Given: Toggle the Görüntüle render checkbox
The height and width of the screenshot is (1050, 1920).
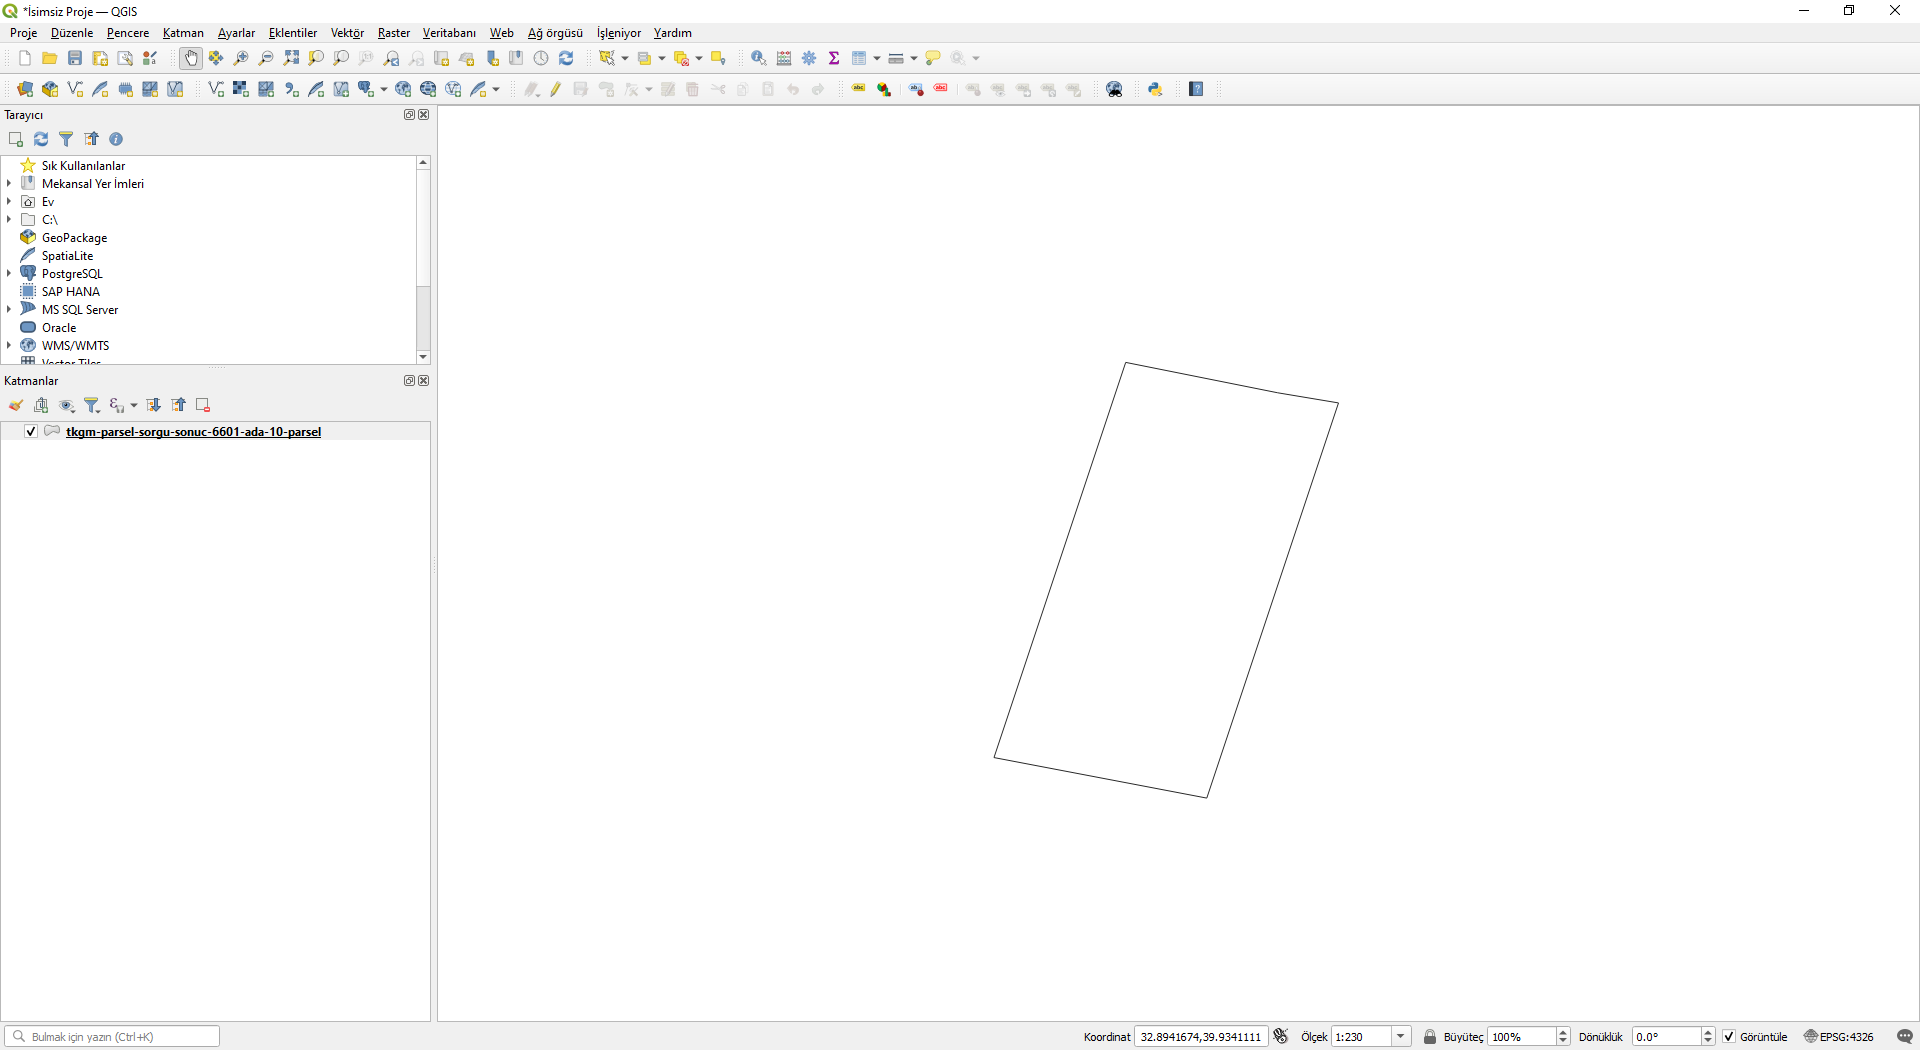Looking at the screenshot, I should [x=1729, y=1036].
